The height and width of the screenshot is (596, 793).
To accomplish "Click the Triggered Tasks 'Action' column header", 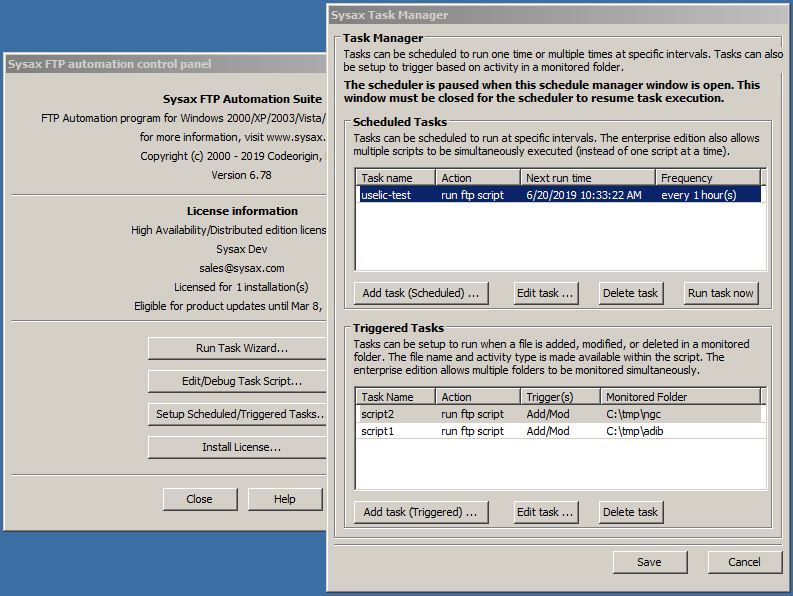I will pyautogui.click(x=478, y=397).
